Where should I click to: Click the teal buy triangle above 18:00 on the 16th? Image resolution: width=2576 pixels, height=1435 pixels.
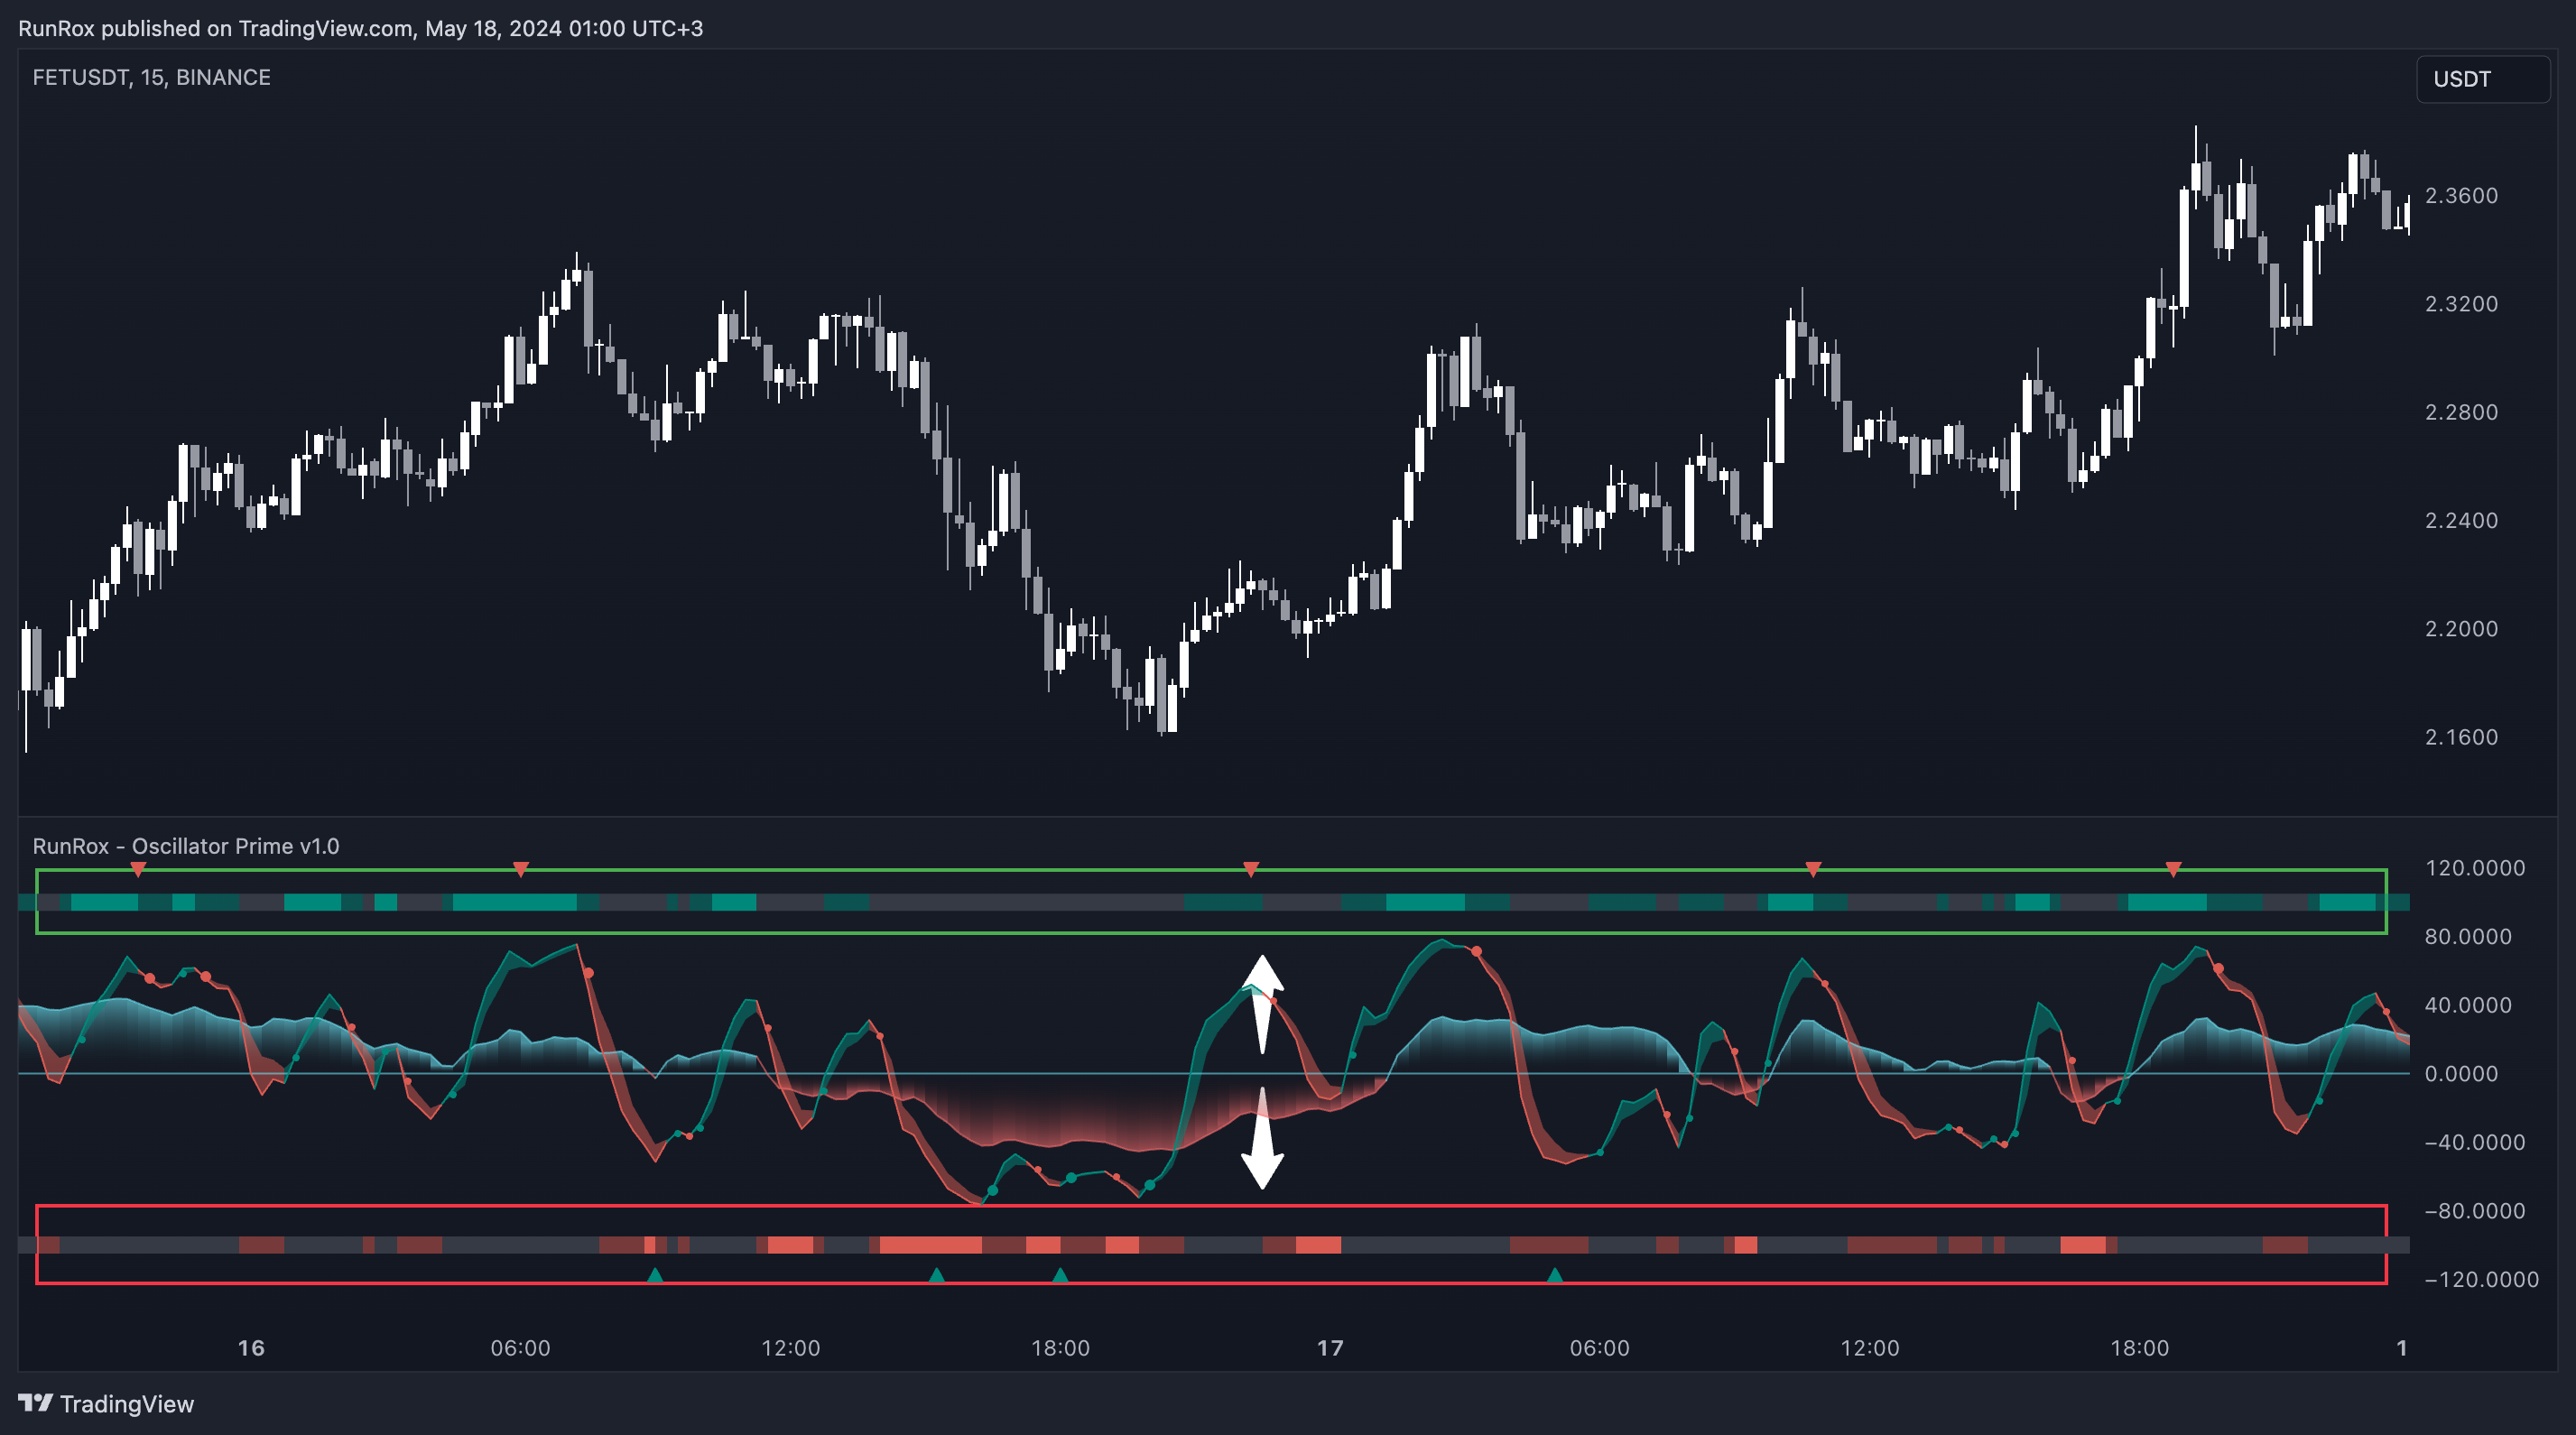pyautogui.click(x=1061, y=1275)
